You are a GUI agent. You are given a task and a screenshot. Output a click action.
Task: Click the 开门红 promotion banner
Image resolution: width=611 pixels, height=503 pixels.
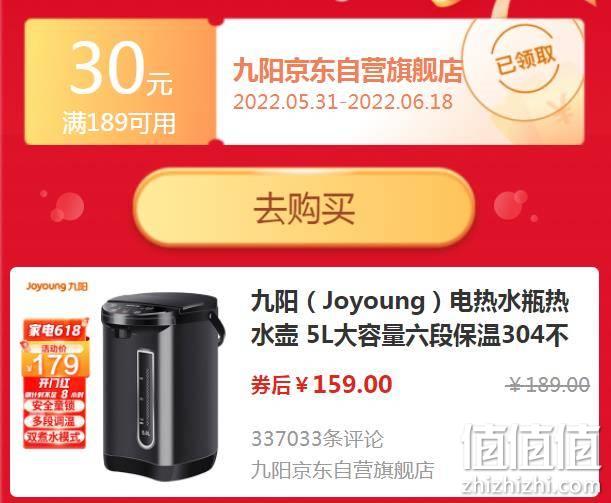click(x=54, y=383)
